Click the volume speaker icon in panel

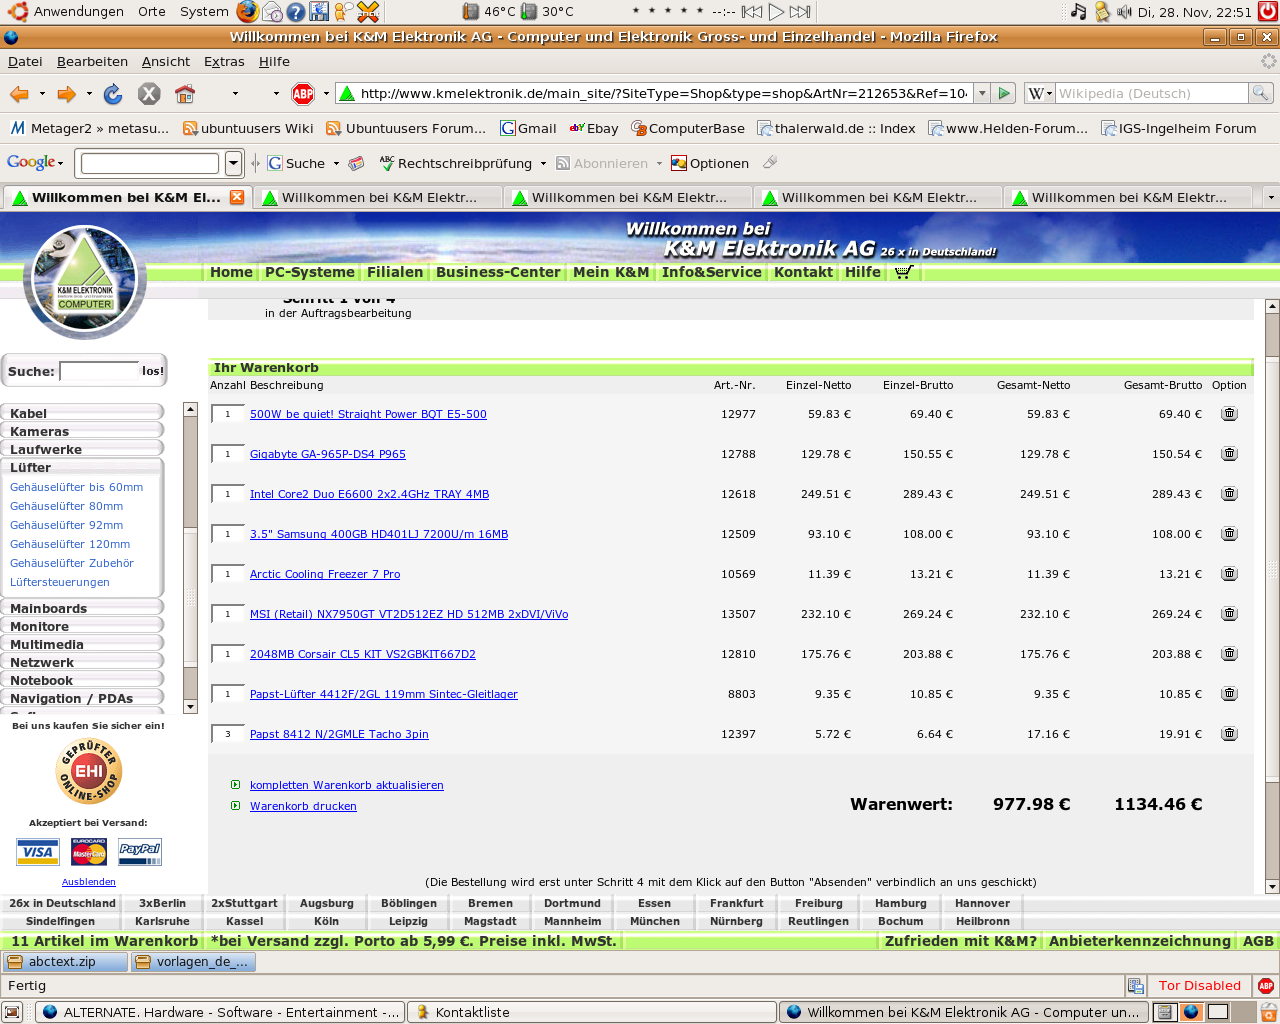1124,12
